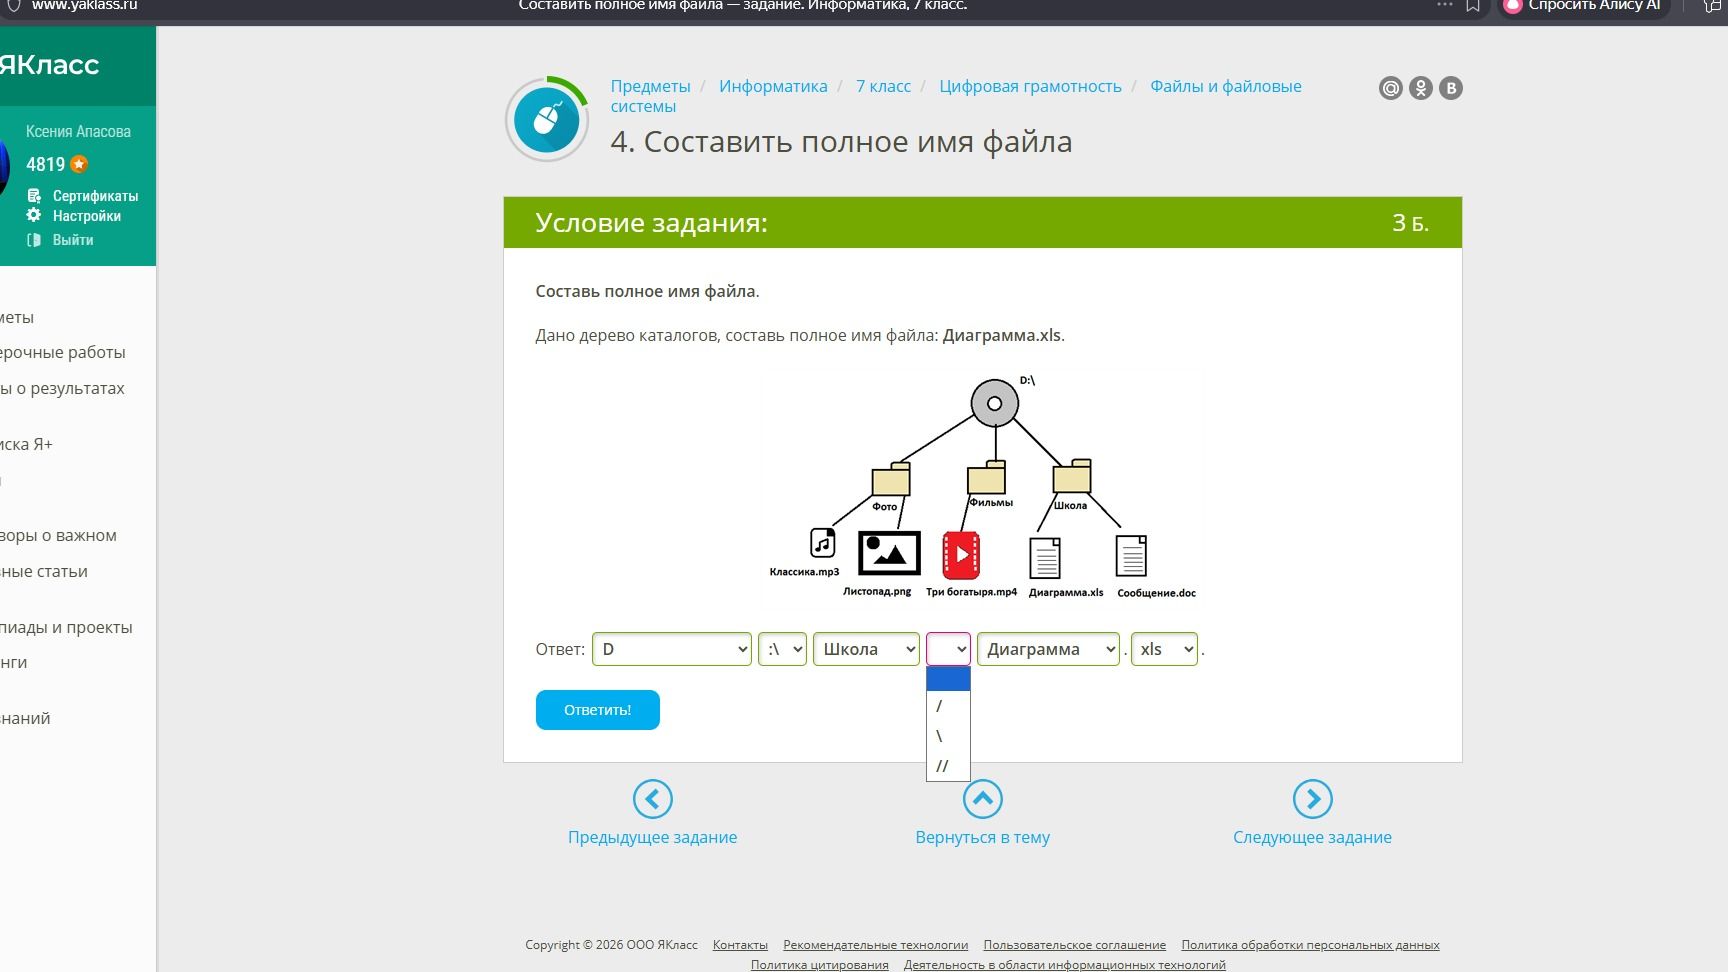
Task: Click the Настройки gear icon
Action: click(34, 215)
